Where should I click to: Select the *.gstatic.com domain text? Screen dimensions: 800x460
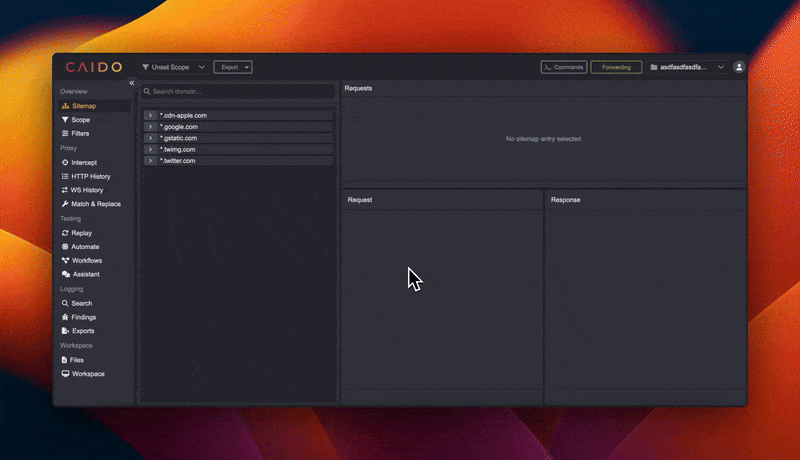coord(179,138)
